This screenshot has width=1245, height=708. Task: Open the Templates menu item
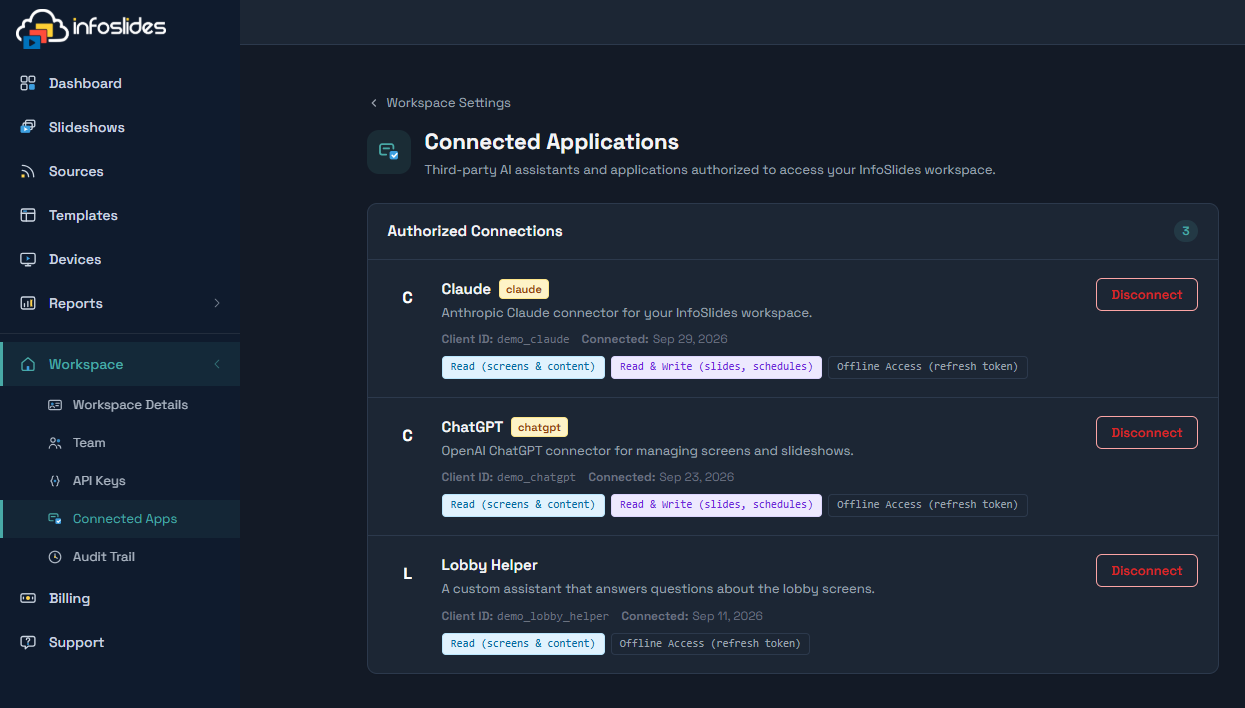point(120,215)
